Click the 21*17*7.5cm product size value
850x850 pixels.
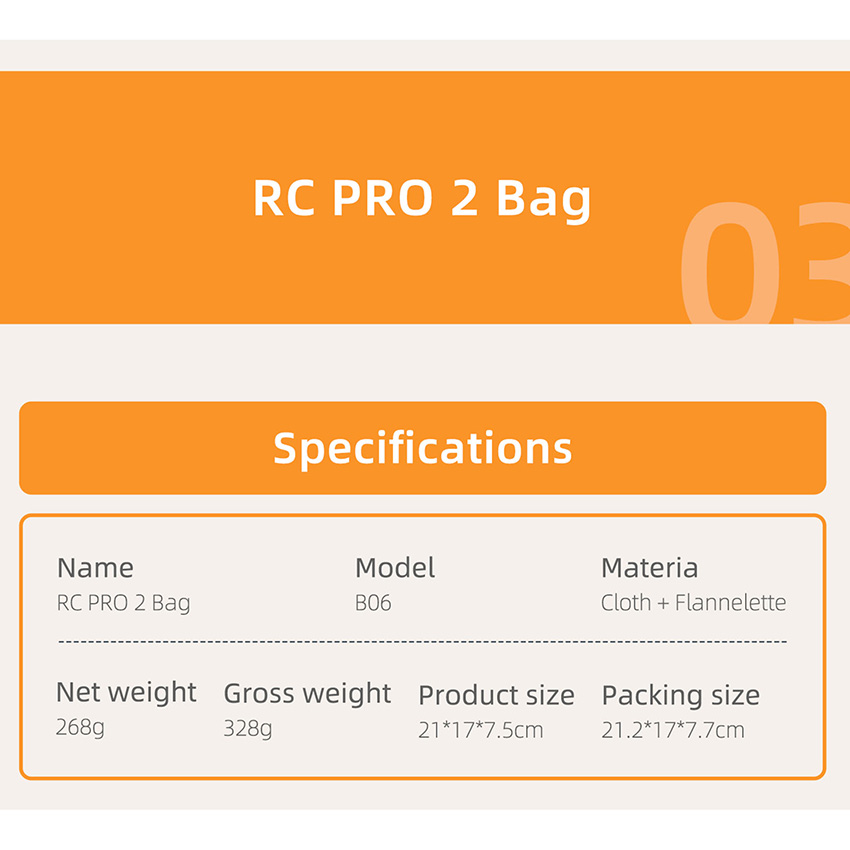[x=480, y=730]
